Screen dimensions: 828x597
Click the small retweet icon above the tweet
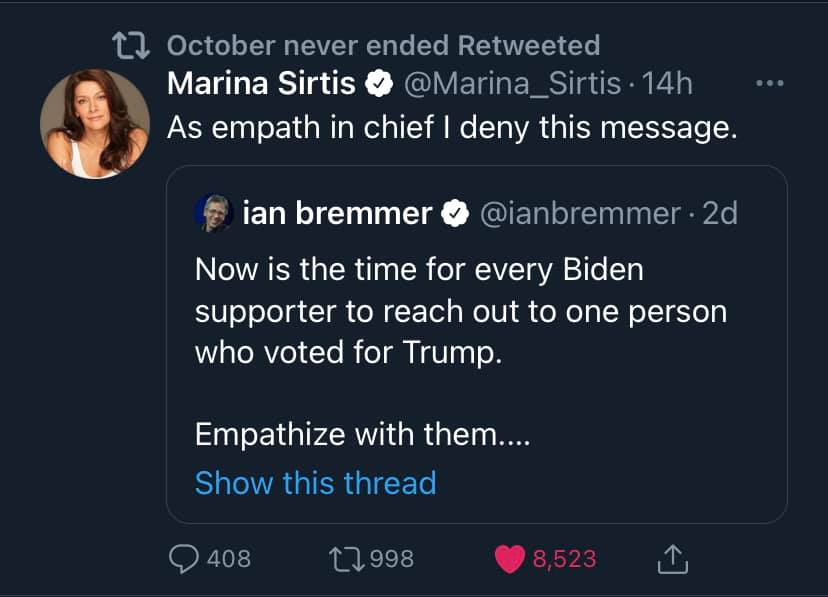pyautogui.click(x=133, y=46)
